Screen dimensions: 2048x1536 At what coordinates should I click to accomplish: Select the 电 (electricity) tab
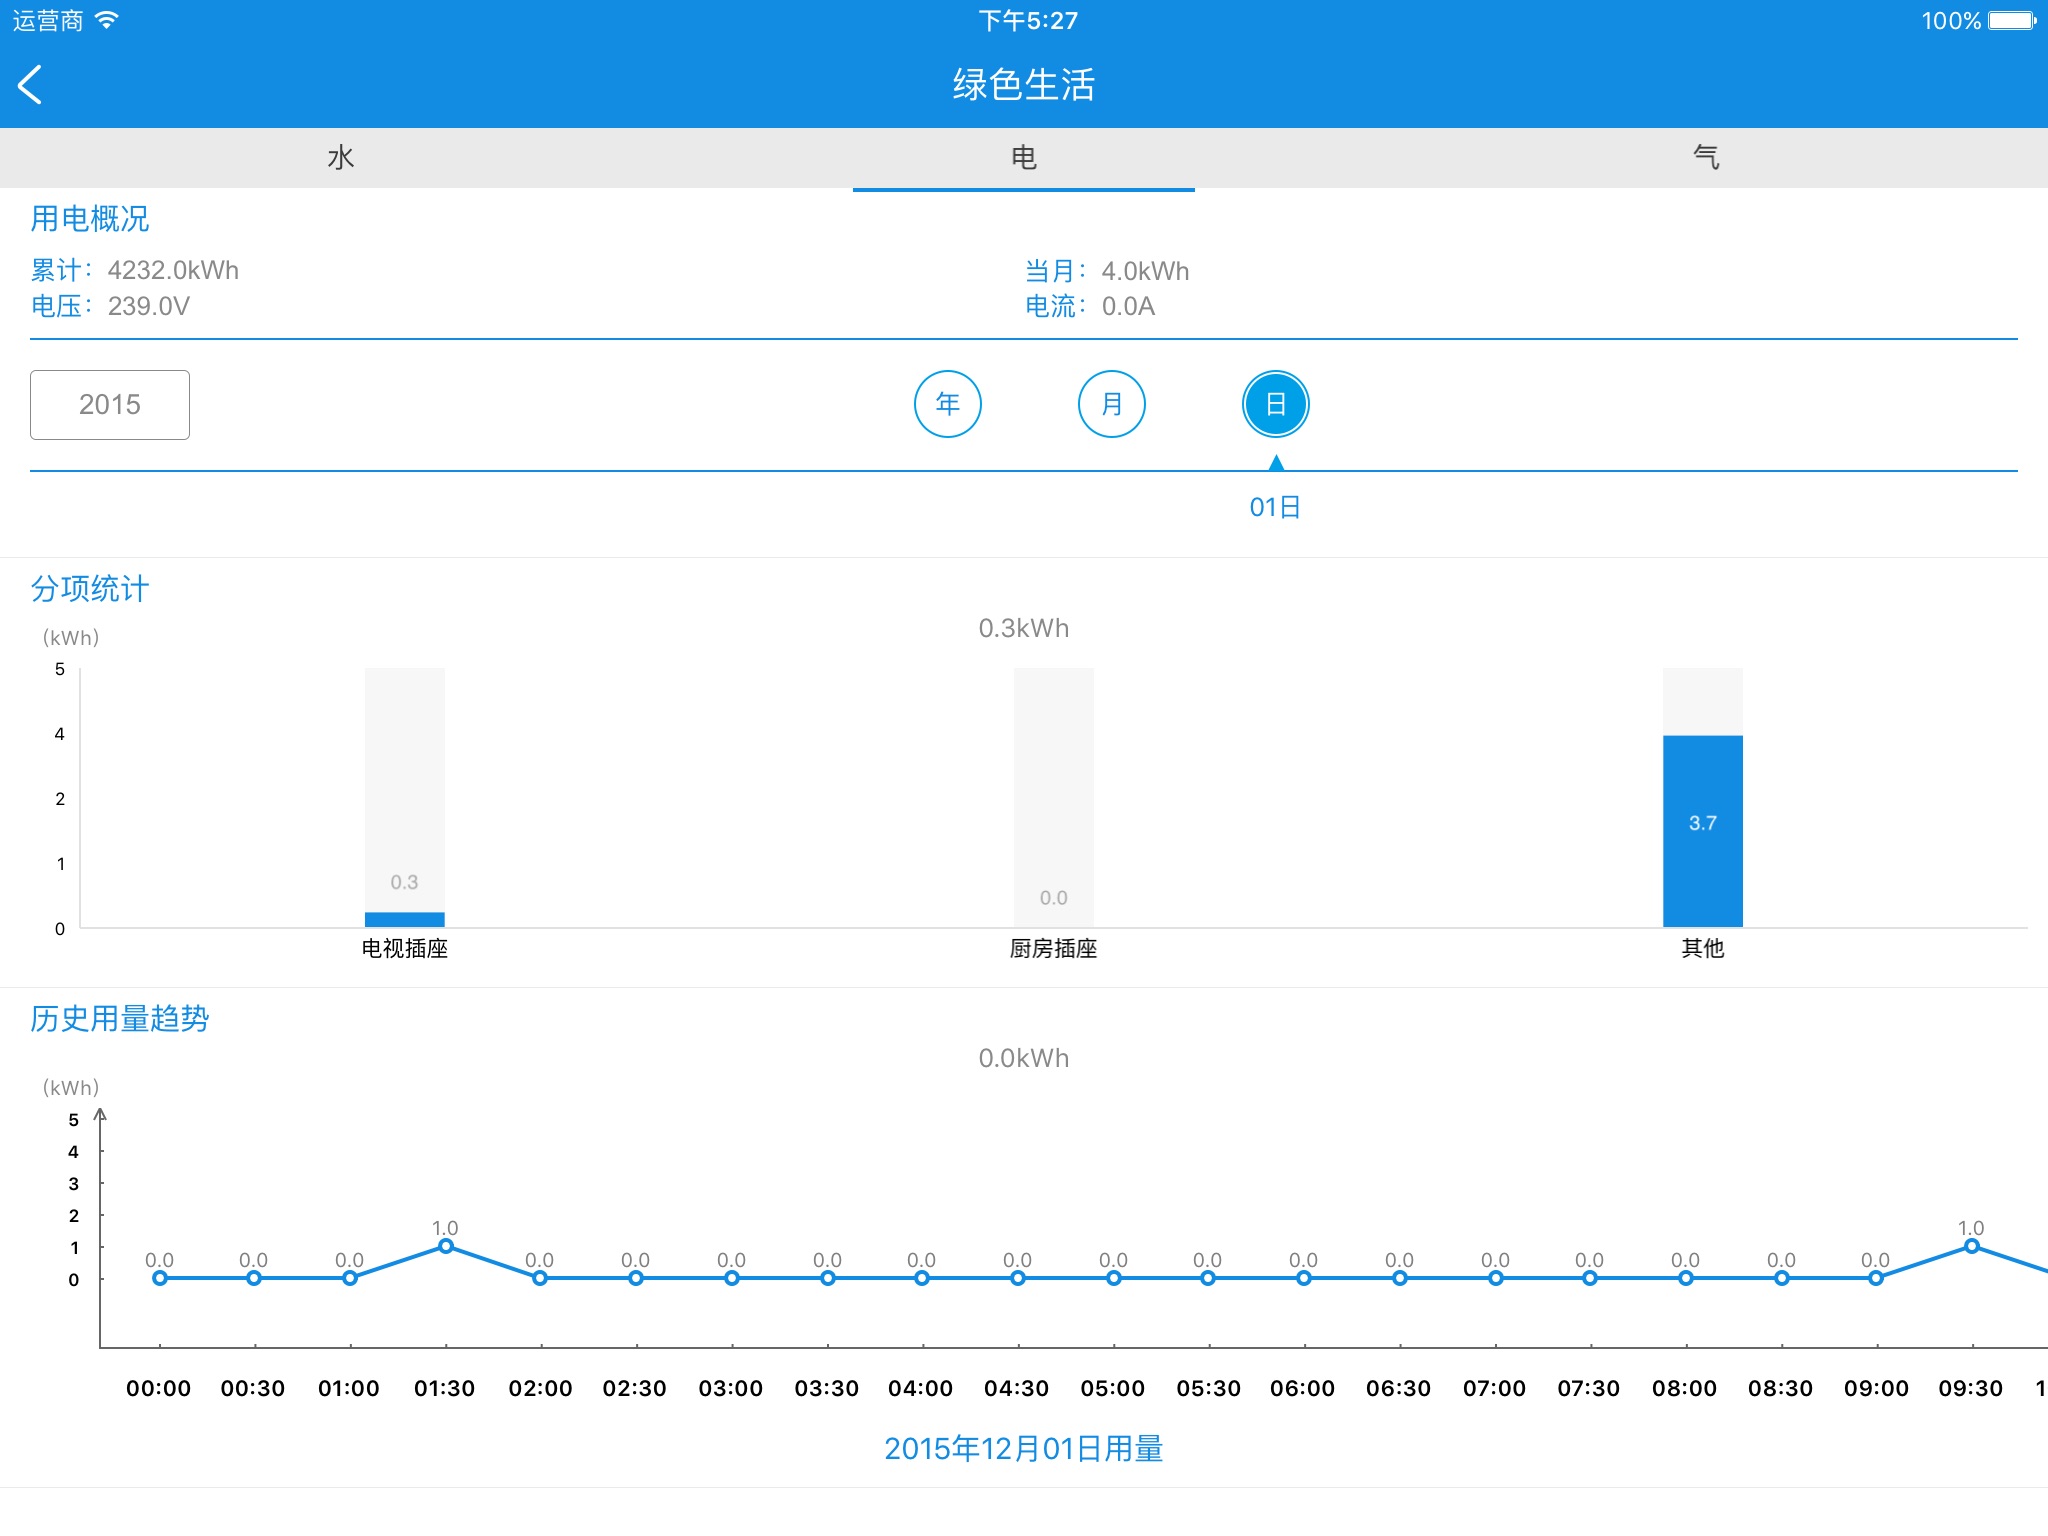pyautogui.click(x=1024, y=158)
